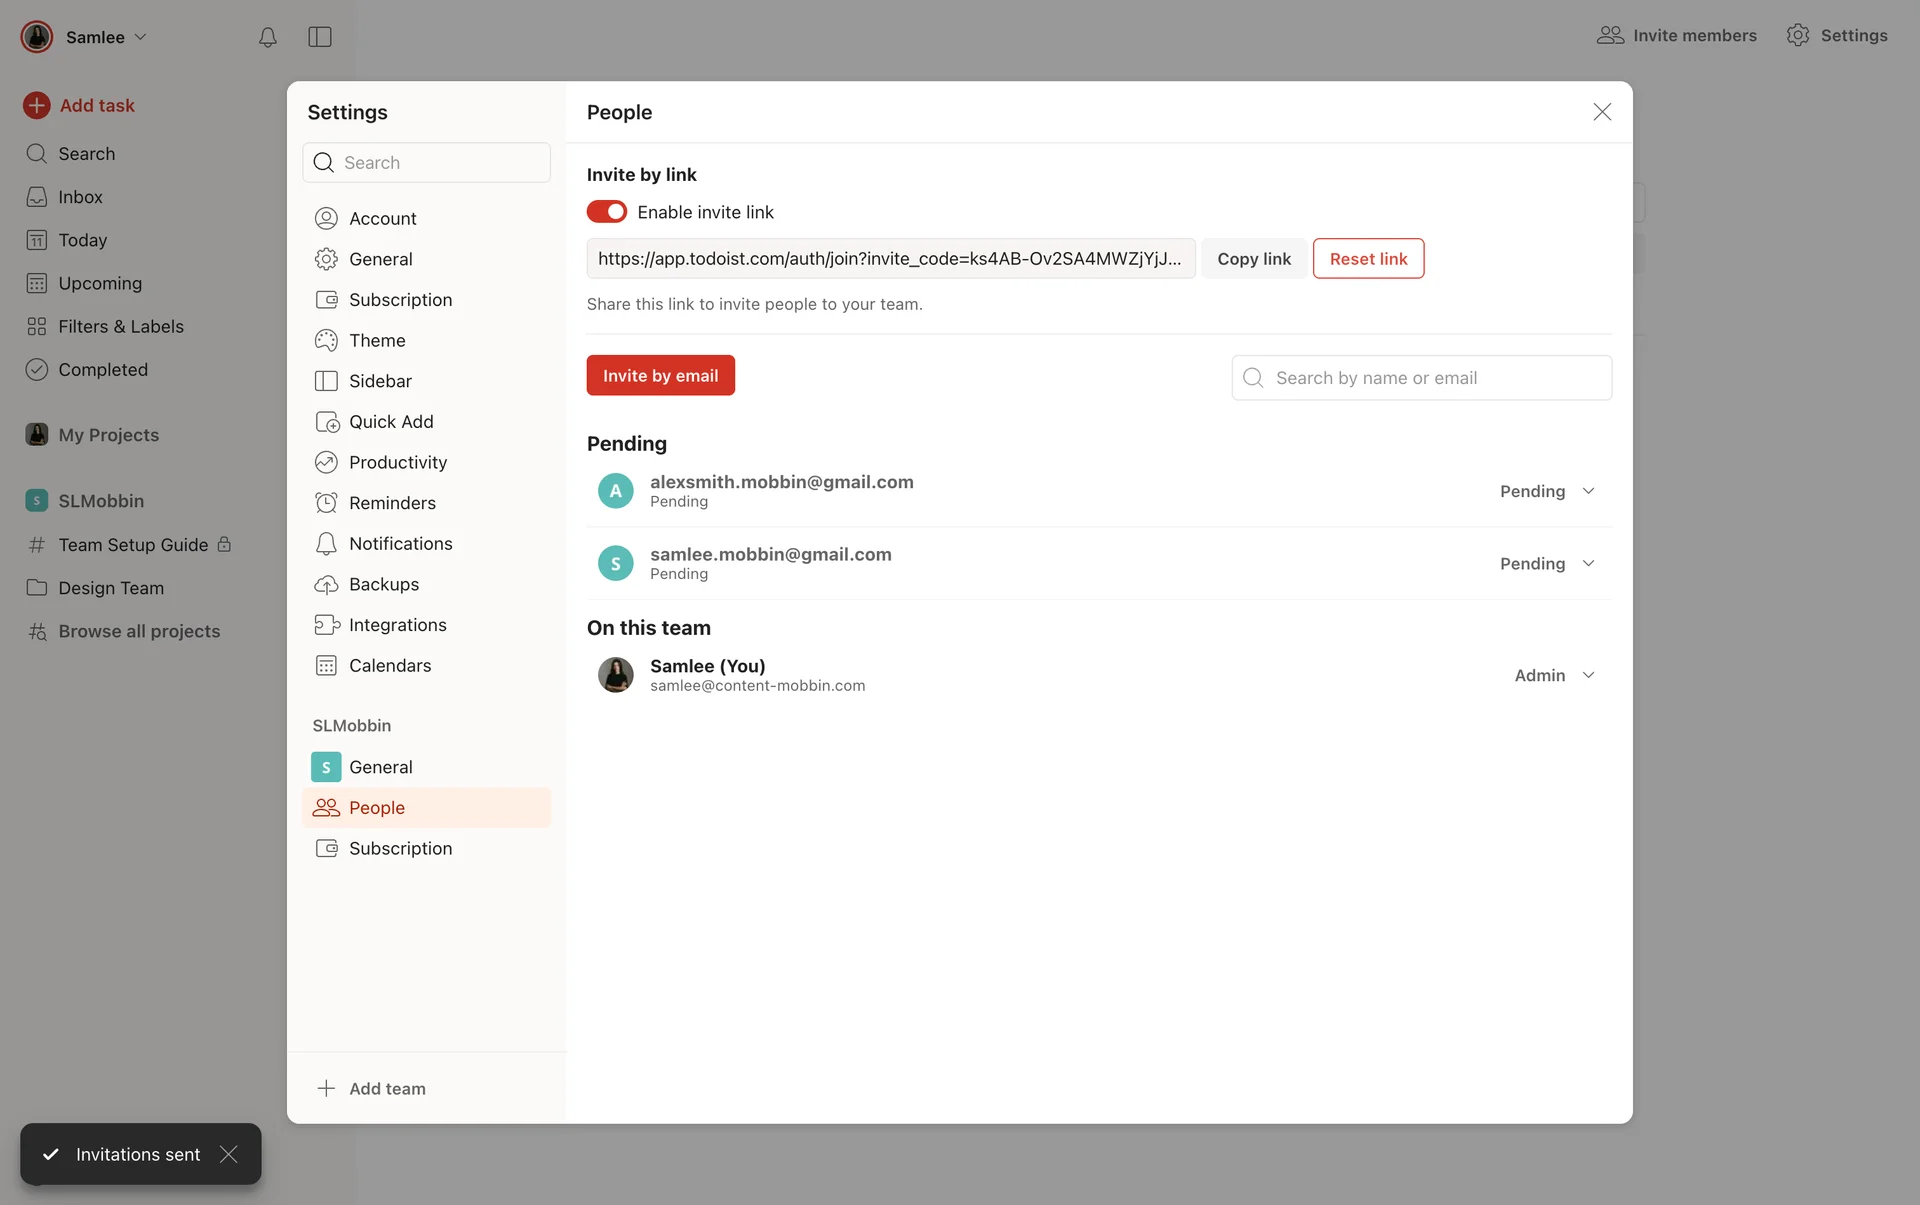Toggle sidebar panel icon in header
The width and height of the screenshot is (1920, 1205).
tap(320, 37)
